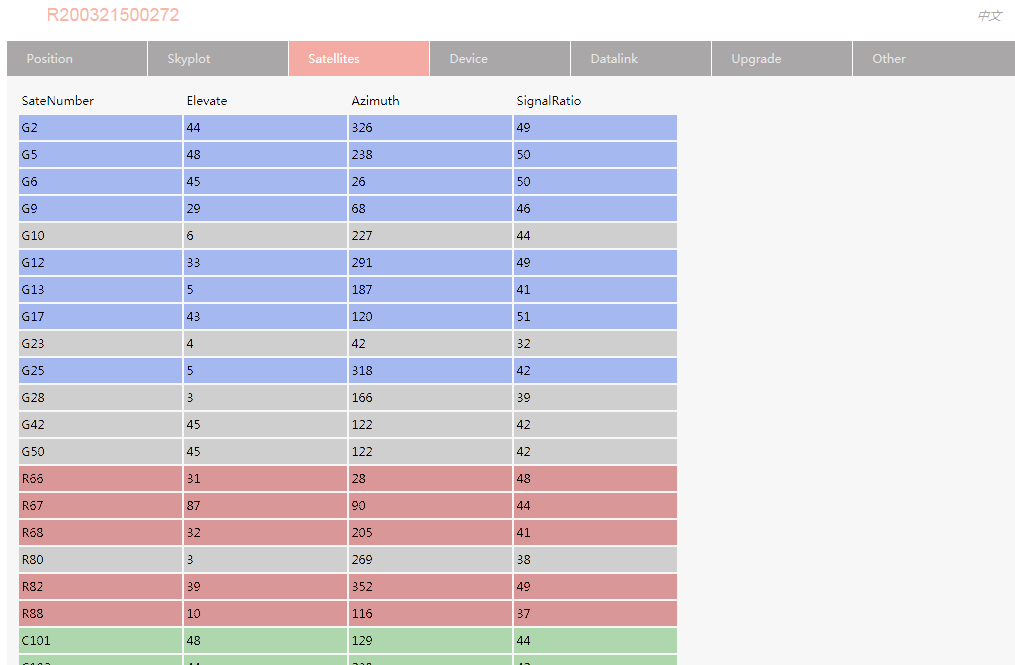This screenshot has height=665, width=1015.
Task: Select the R68 satellite cell
Action: click(100, 532)
